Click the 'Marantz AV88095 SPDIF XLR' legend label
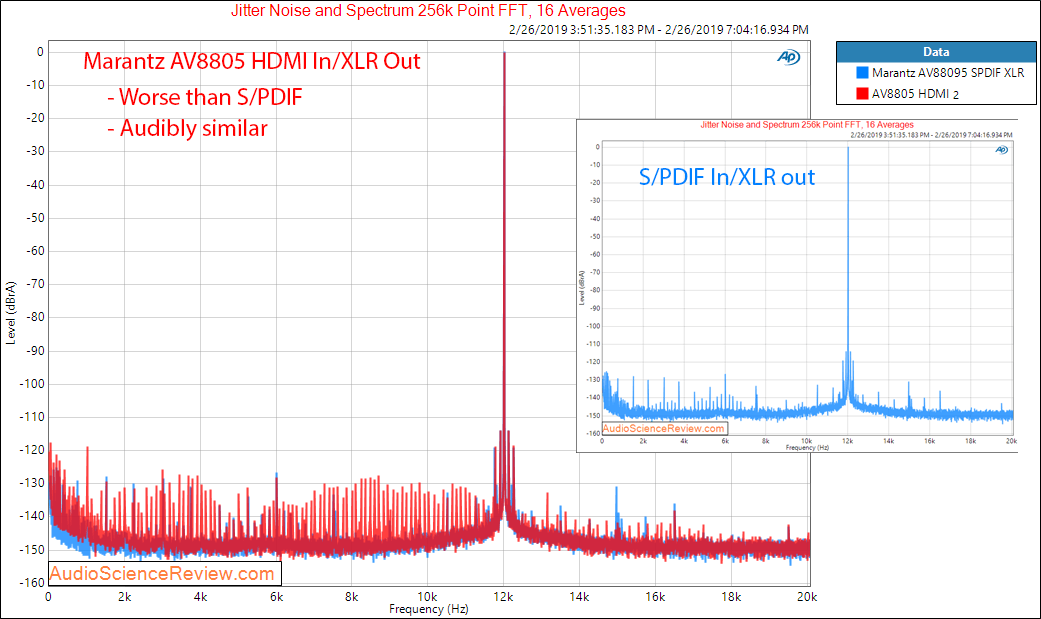The image size is (1041, 619). [x=948, y=72]
